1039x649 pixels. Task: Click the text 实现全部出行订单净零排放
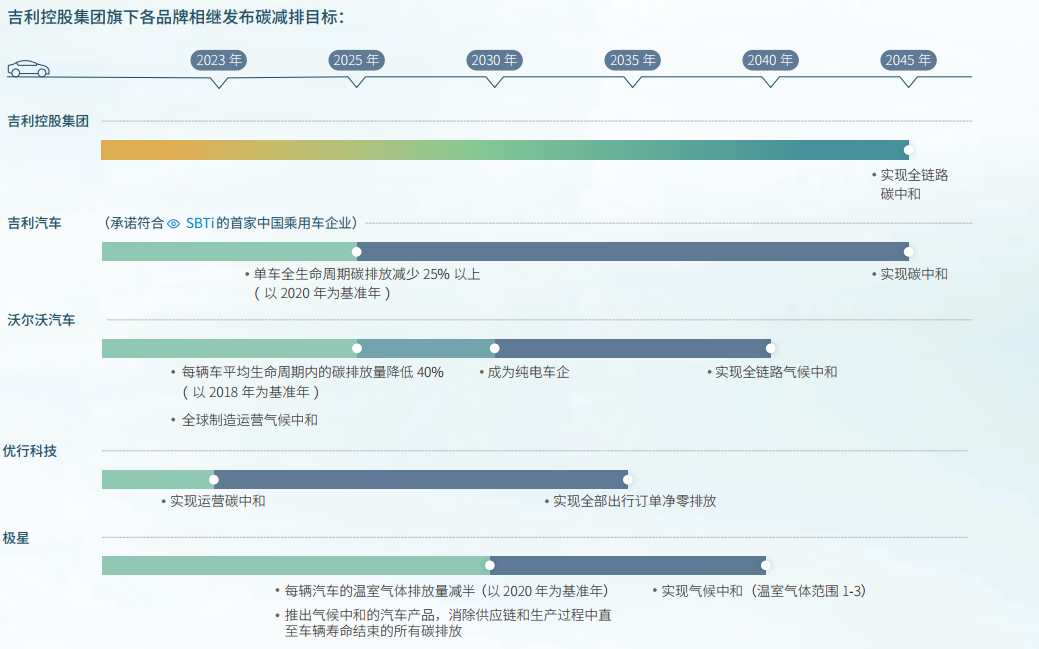(635, 501)
